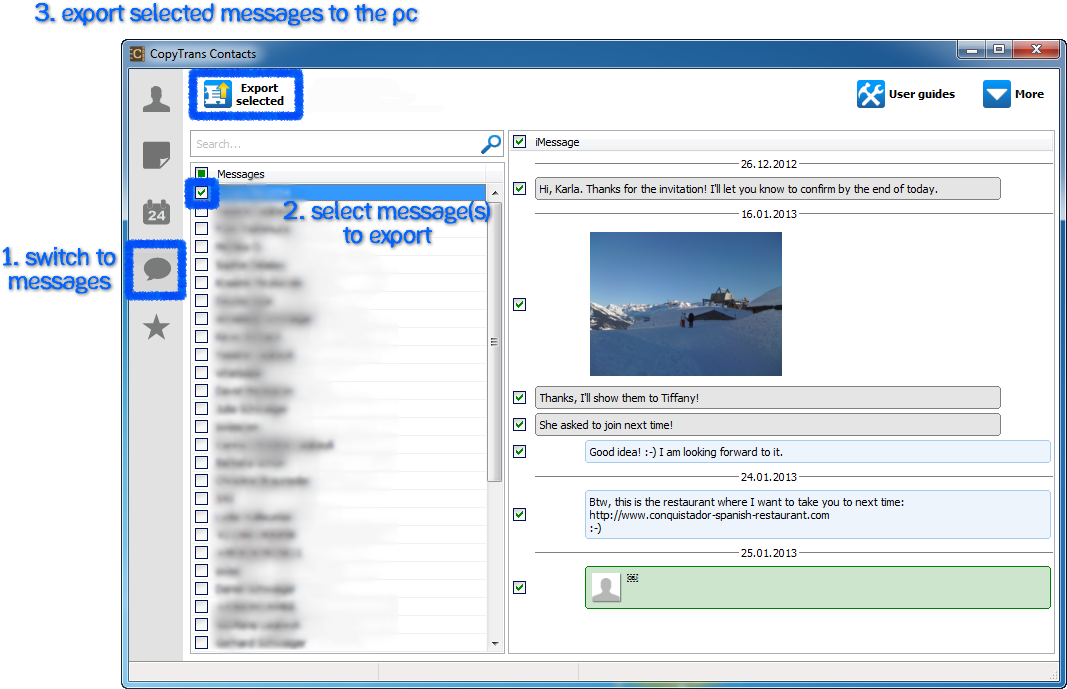This screenshot has width=1067, height=689.
Task: Uncheck the restaurant message checkbox
Action: pos(520,514)
